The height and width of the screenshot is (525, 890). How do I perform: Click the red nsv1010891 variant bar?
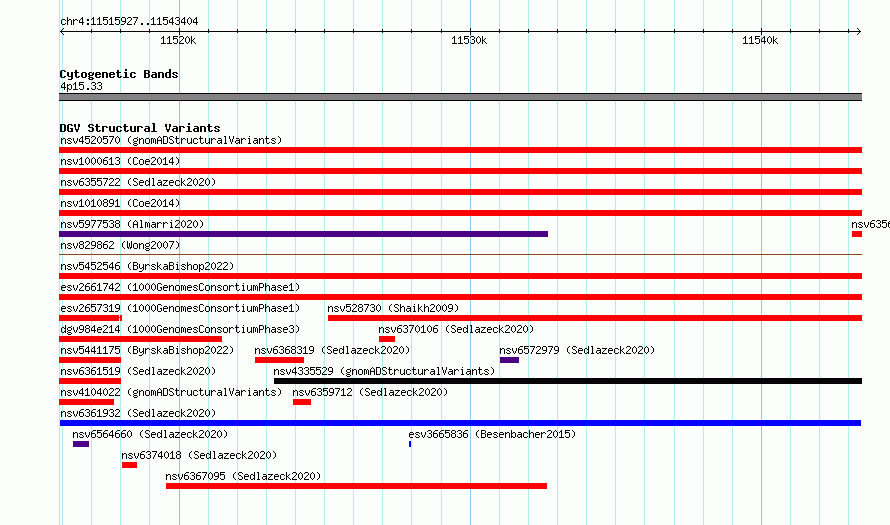[460, 213]
